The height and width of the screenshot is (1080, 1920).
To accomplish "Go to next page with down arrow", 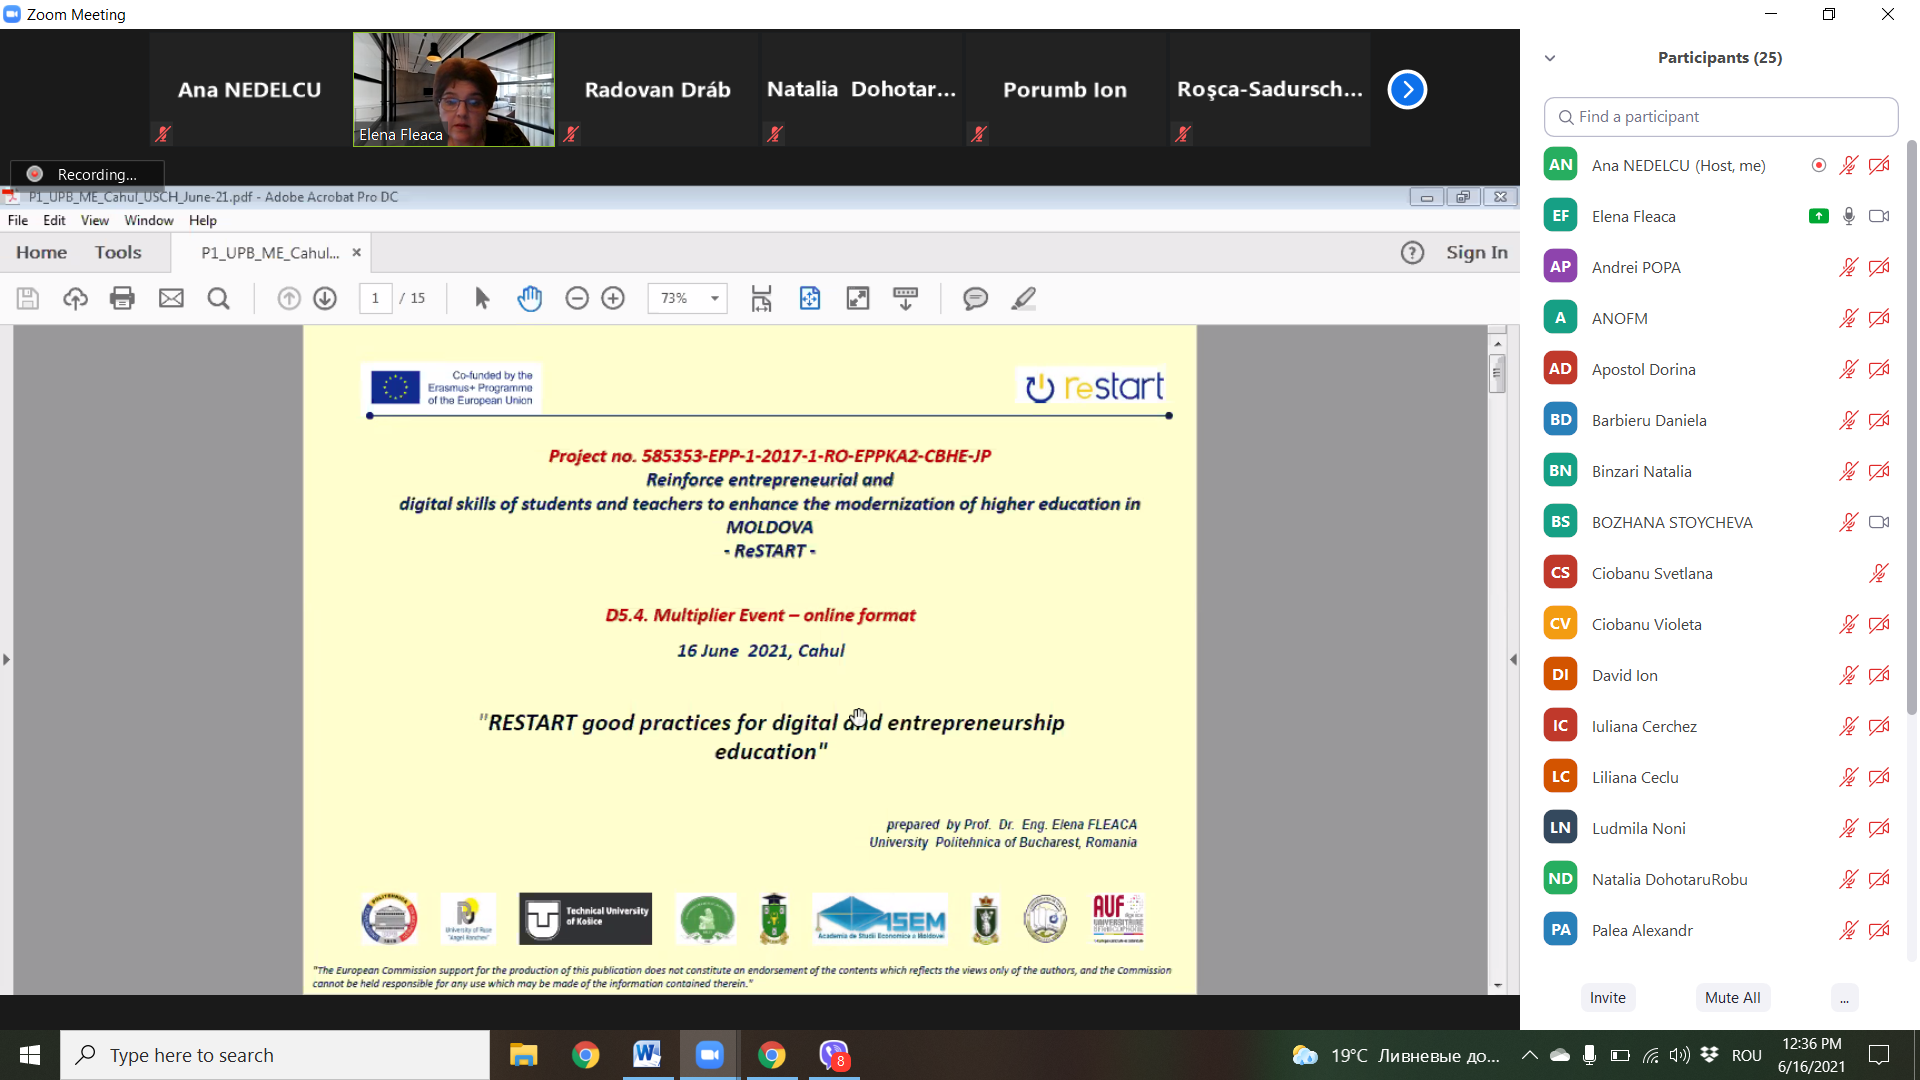I will point(325,298).
